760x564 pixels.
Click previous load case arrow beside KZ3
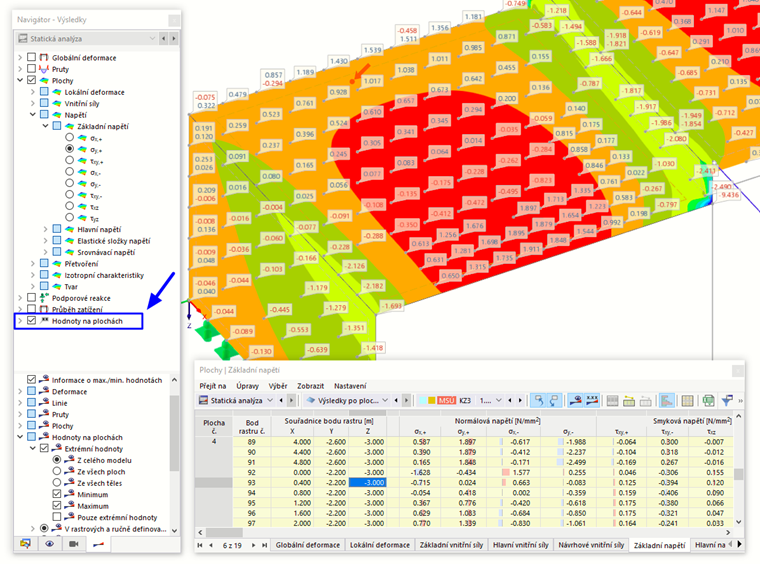click(510, 400)
